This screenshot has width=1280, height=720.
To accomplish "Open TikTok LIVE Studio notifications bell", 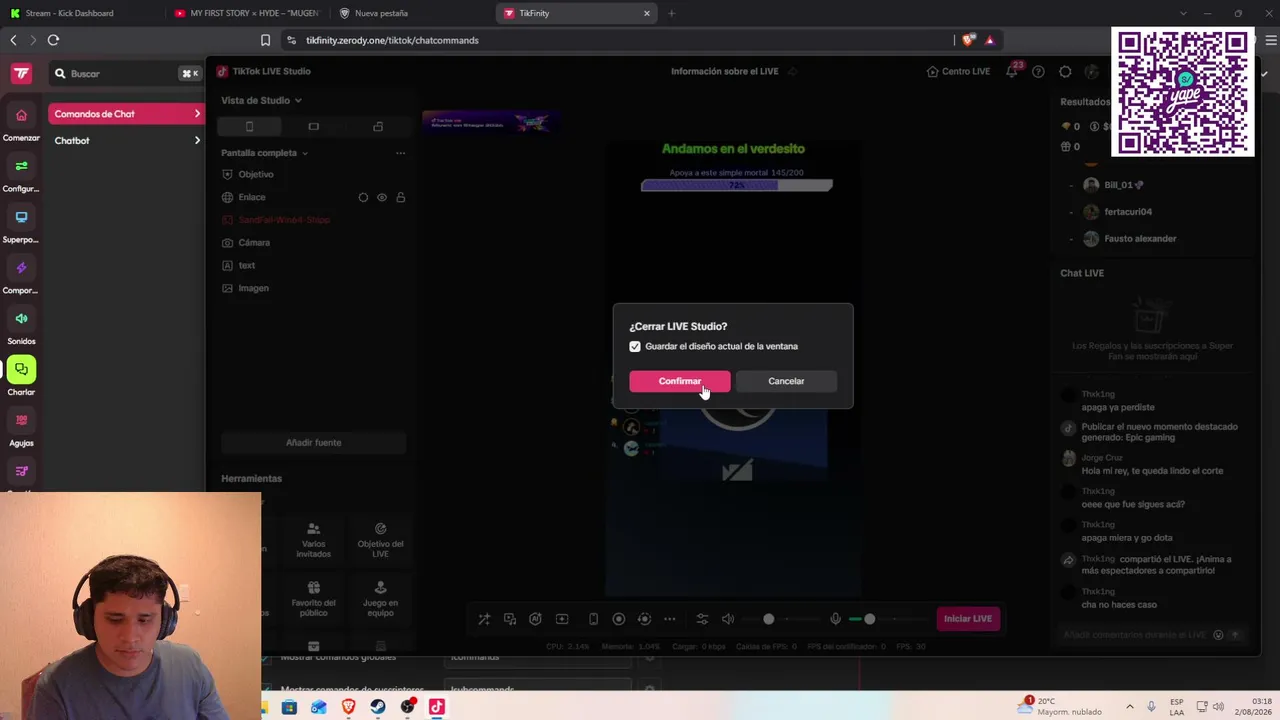I will coord(1012,71).
